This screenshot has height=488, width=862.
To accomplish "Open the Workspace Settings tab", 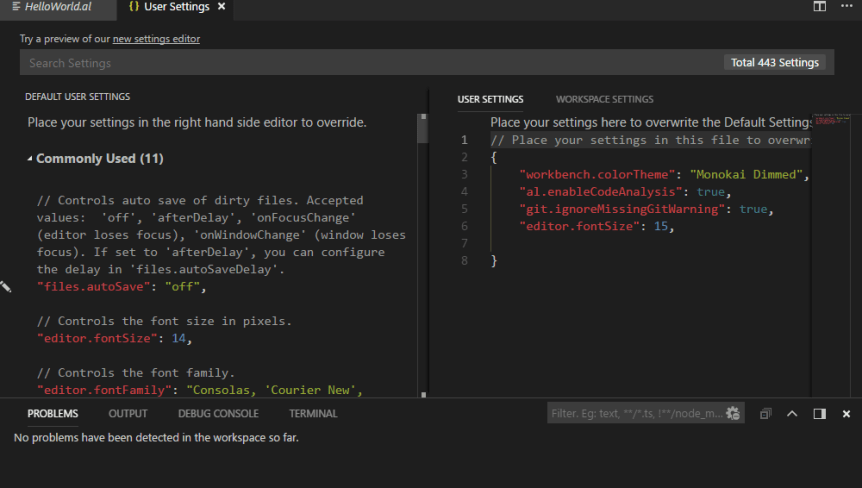I will (604, 99).
